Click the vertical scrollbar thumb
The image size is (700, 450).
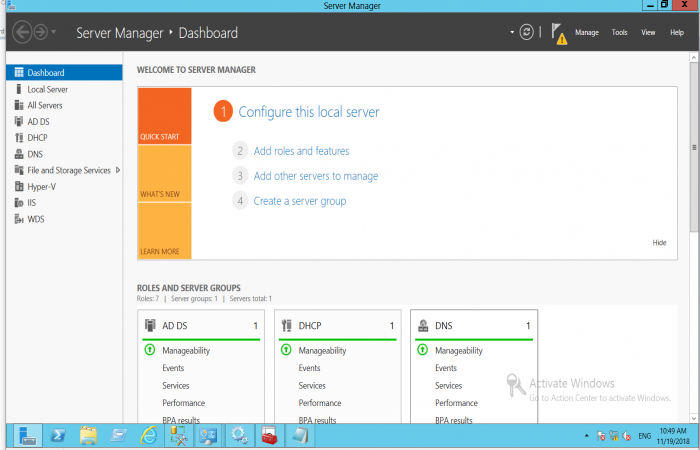(x=694, y=147)
